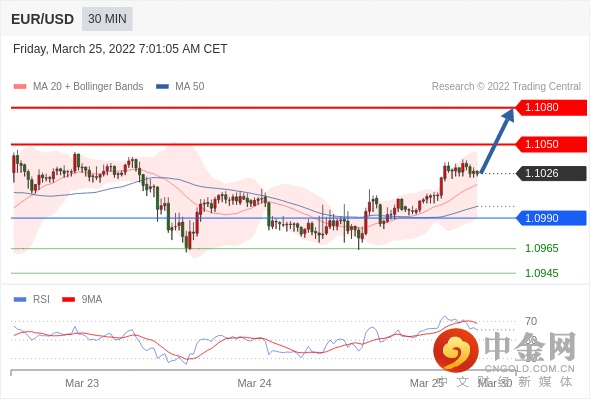Click the chart date and time header
This screenshot has height=400, width=590.
tap(120, 49)
